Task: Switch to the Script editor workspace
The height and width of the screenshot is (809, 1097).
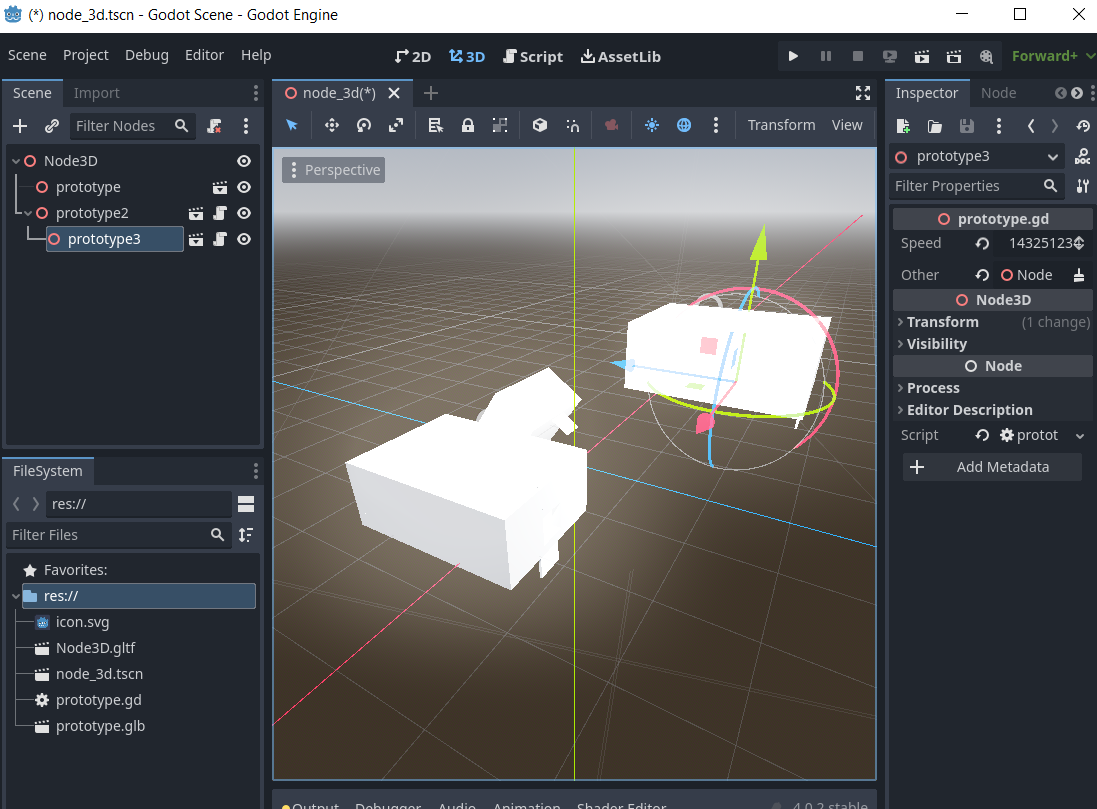Action: click(x=533, y=56)
